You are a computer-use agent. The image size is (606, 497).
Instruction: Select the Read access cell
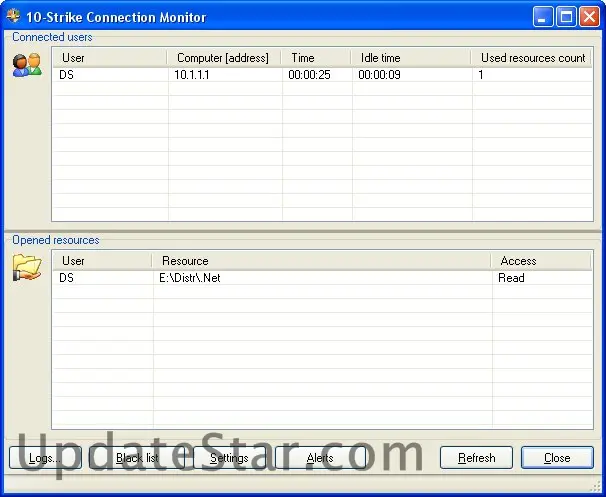[x=511, y=278]
